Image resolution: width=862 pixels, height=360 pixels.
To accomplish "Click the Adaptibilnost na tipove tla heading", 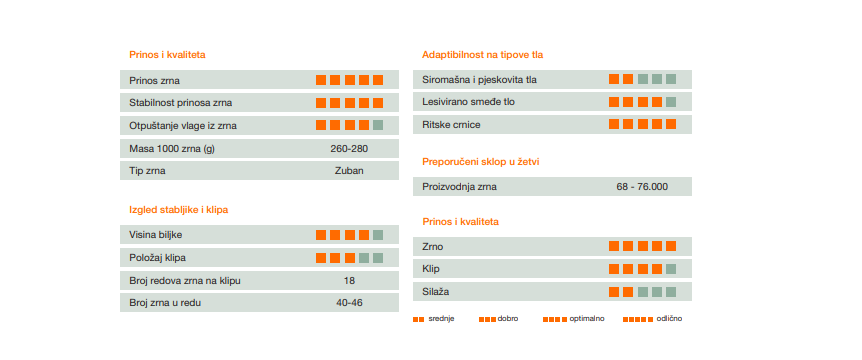I will point(483,54).
